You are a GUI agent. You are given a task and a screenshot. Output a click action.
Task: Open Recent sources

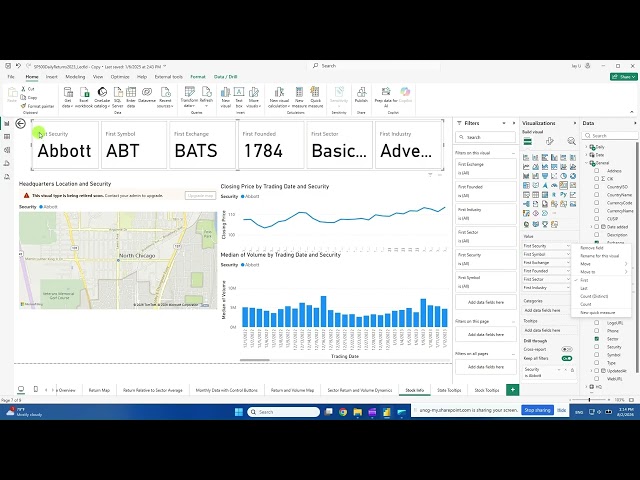165,97
